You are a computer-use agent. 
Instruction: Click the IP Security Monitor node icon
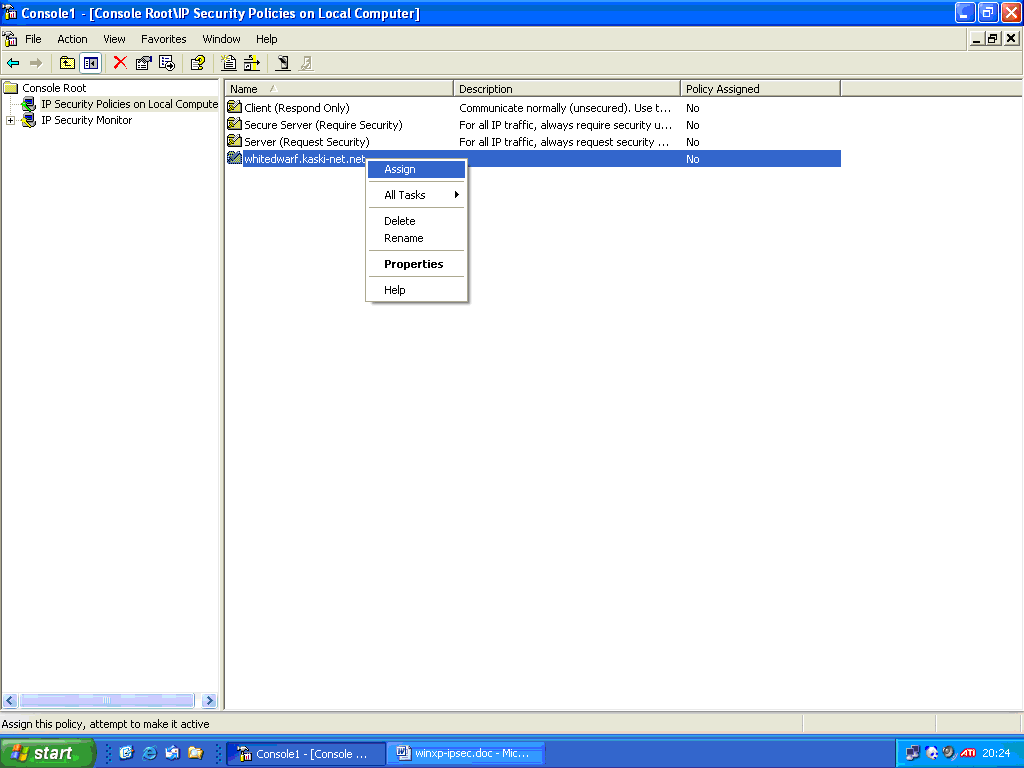(29, 120)
